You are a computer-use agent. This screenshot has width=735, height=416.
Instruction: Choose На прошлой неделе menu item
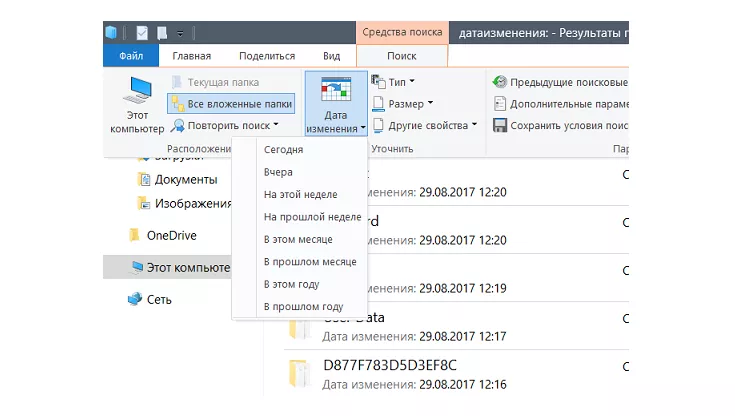pos(300,217)
